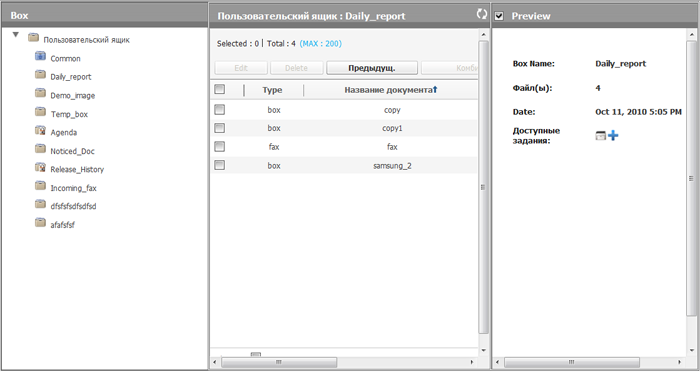Click the Noticed_Doc folder icon
Viewport: 700px width, 372px height.
(40, 149)
